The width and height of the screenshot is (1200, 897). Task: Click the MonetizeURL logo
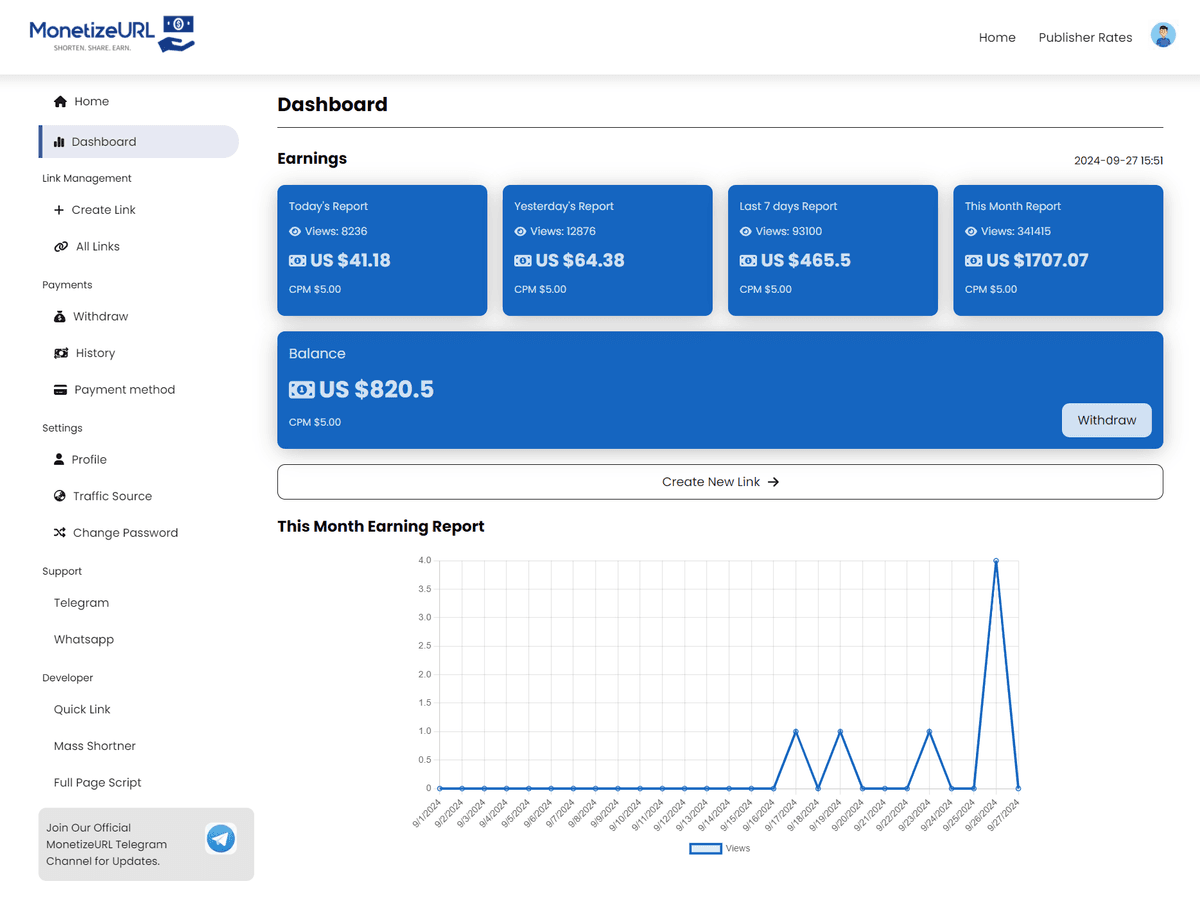point(113,33)
